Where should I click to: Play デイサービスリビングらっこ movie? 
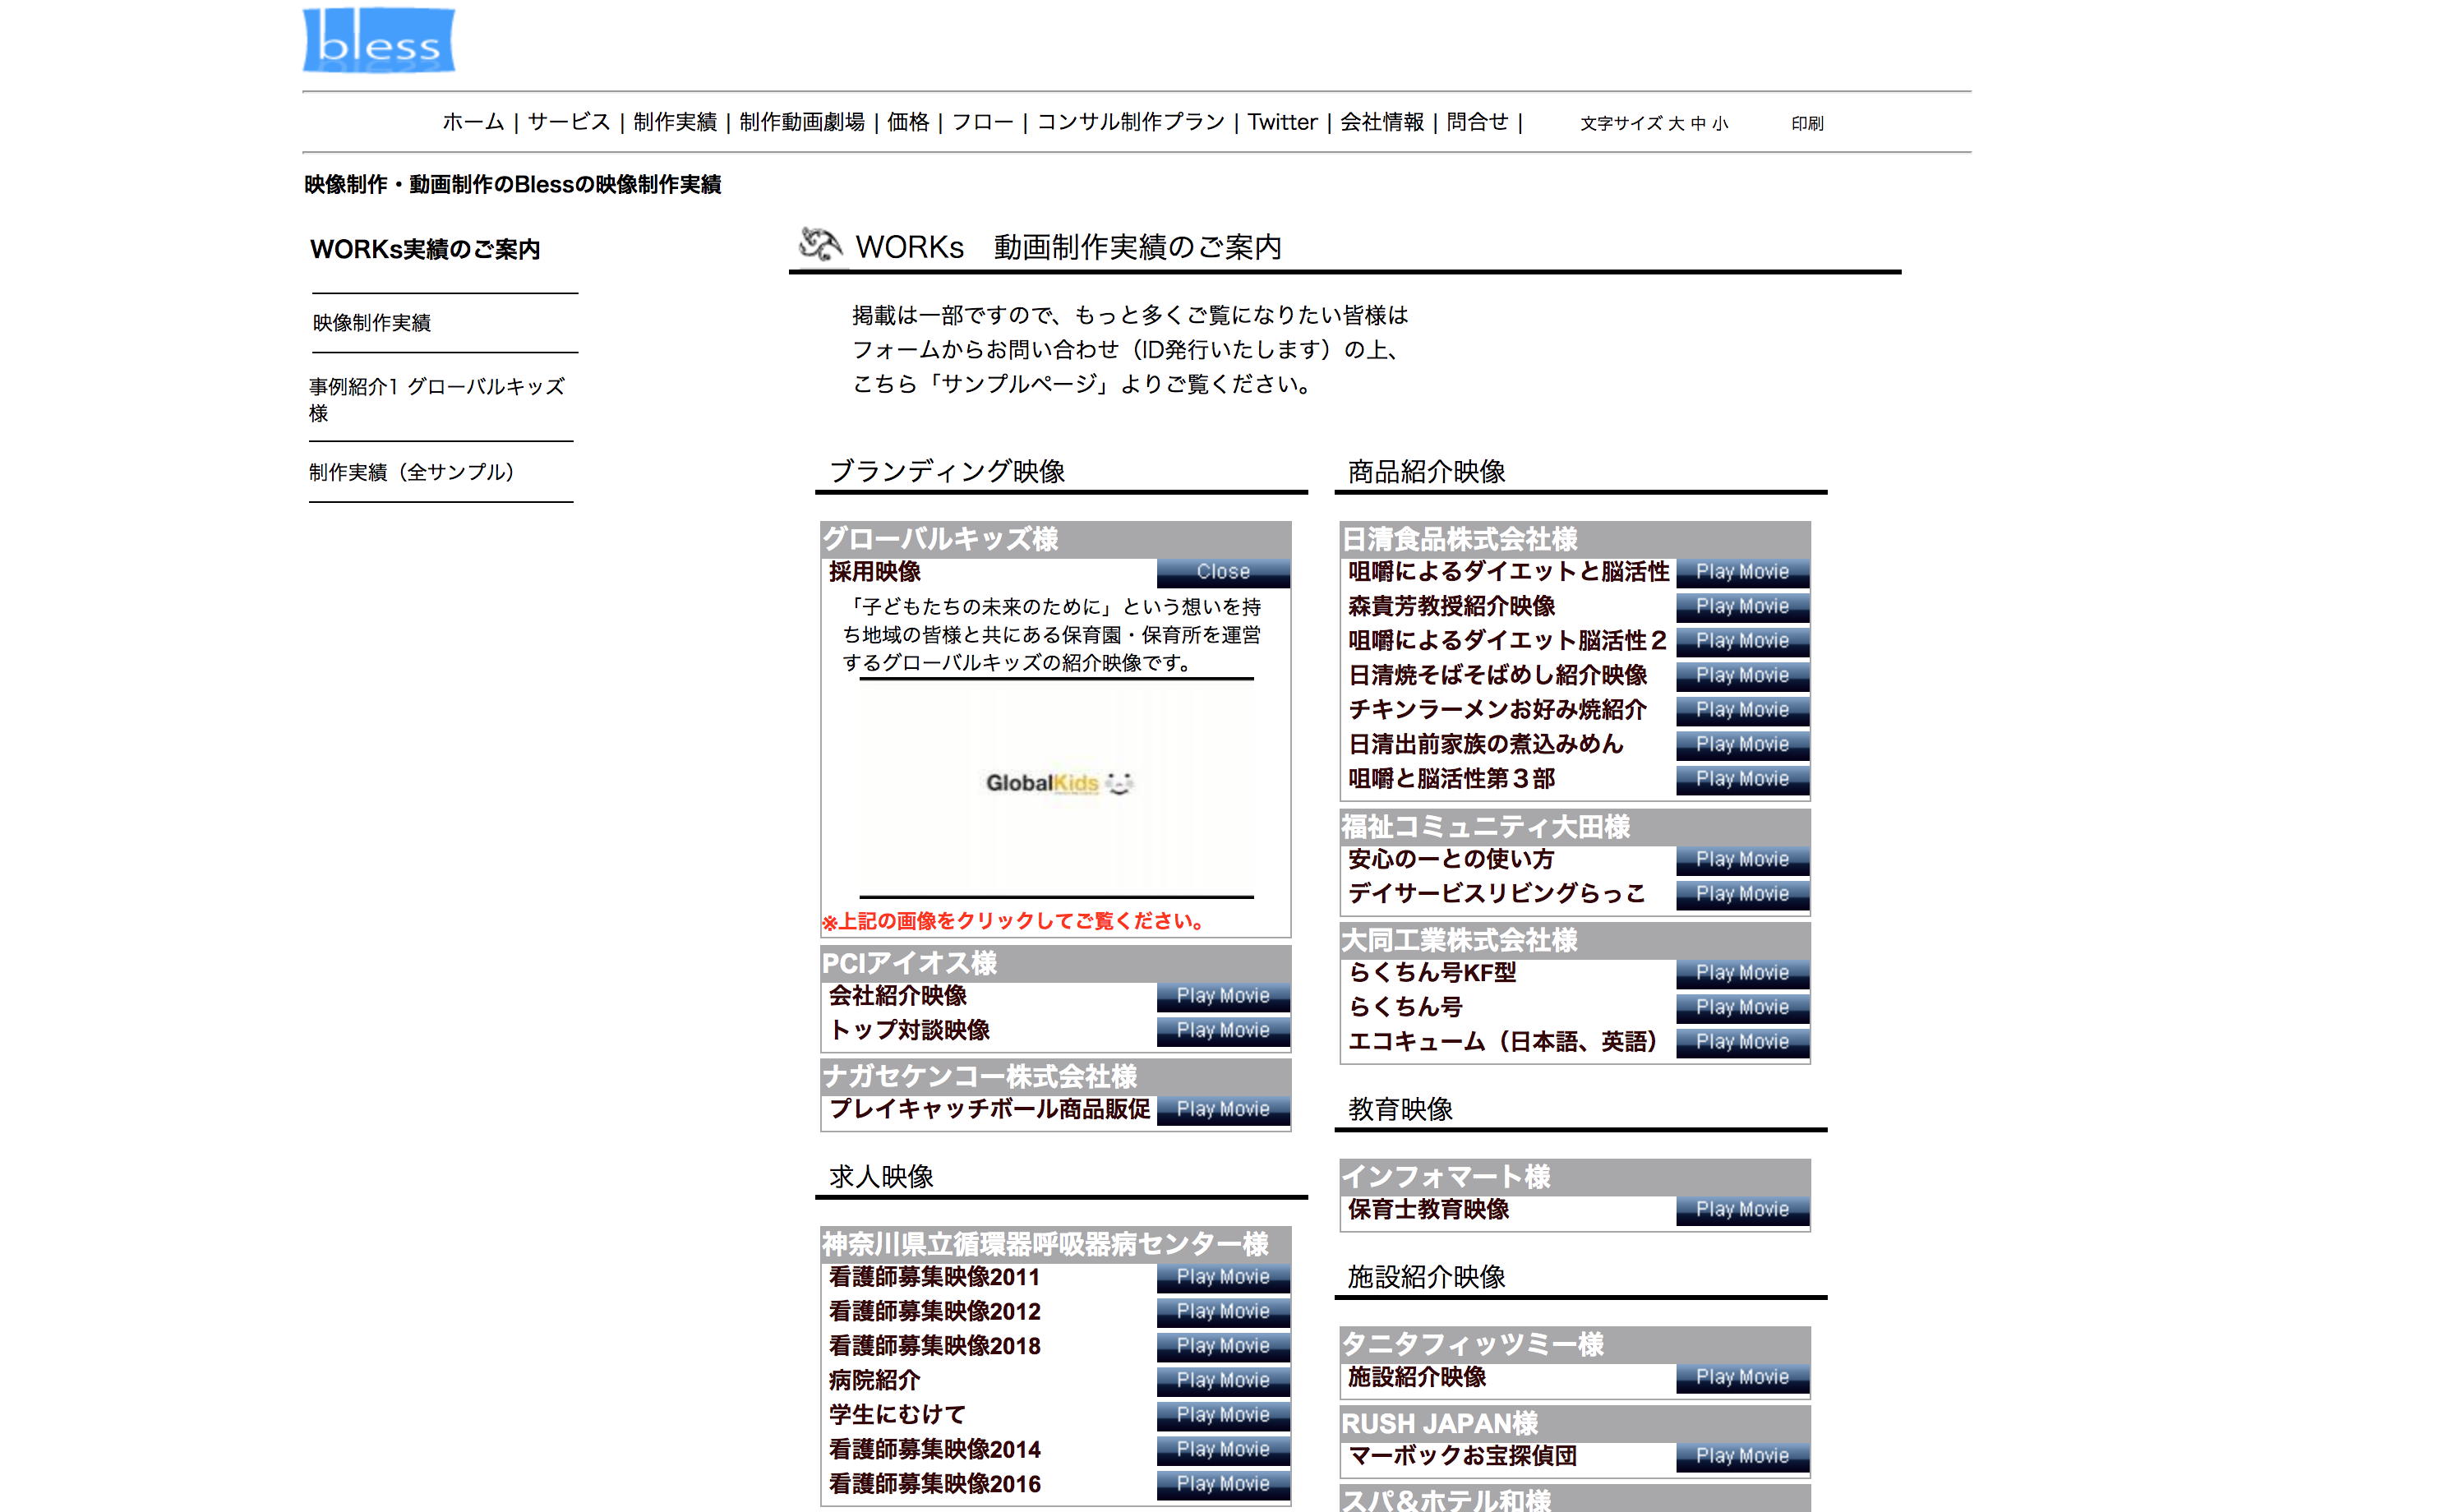(1742, 894)
